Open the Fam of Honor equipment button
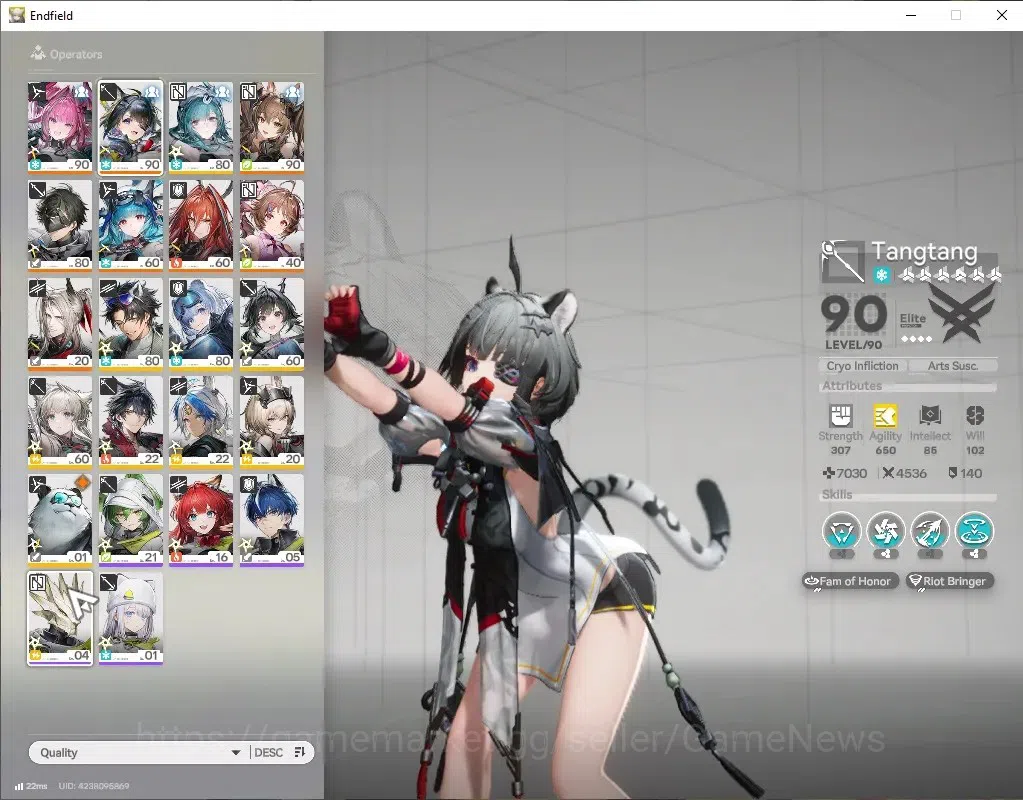 pyautogui.click(x=851, y=581)
